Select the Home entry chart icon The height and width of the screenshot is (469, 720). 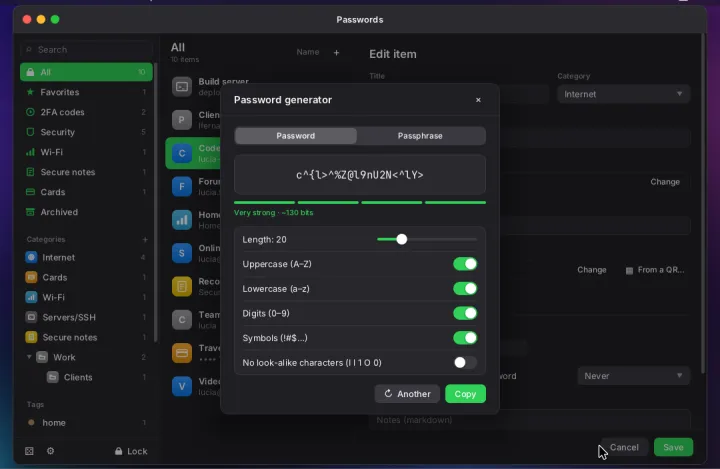pyautogui.click(x=182, y=220)
